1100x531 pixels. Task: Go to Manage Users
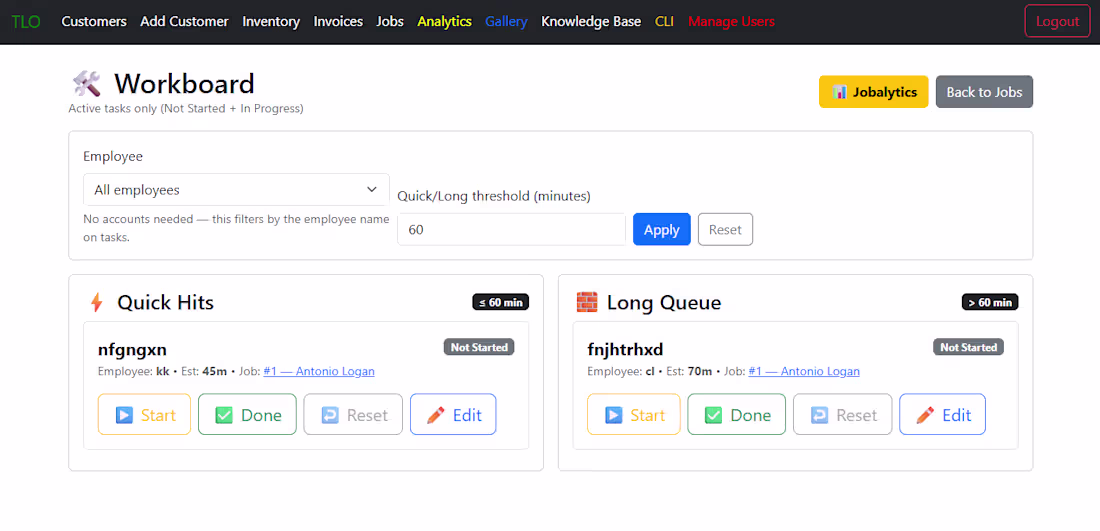732,22
